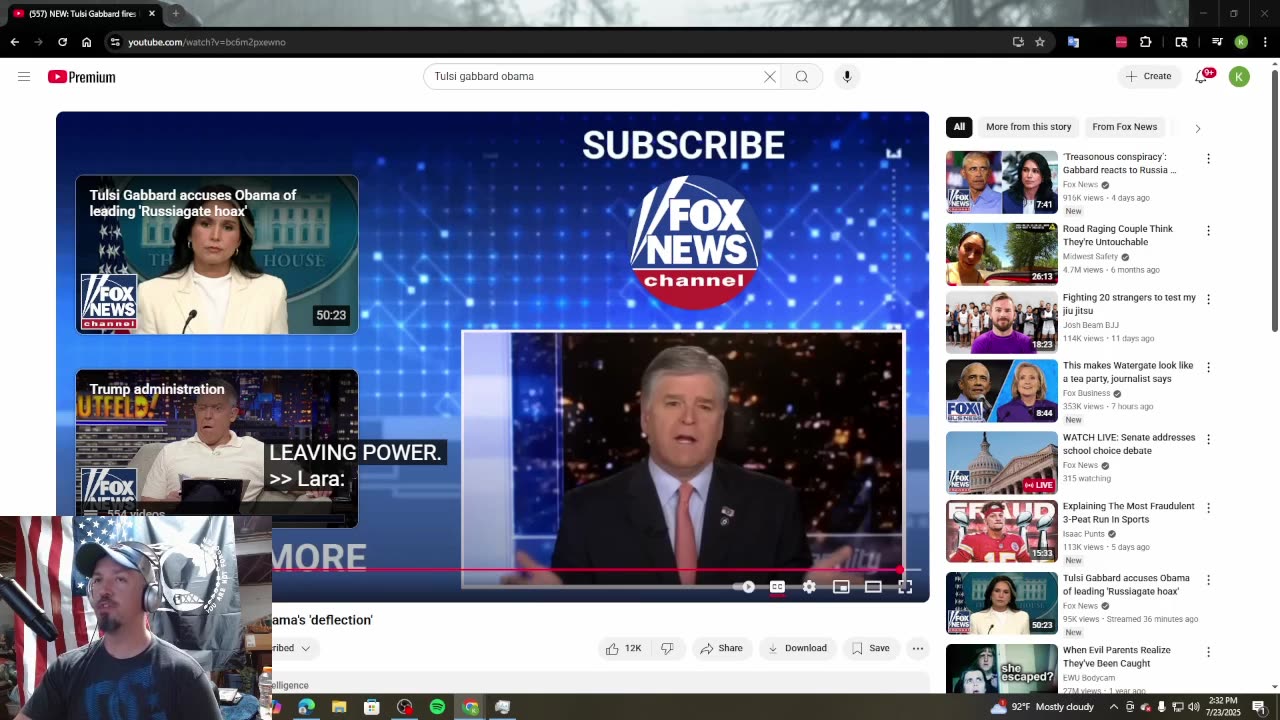
Task: Open options for 'Fighting 20 strangers' video
Action: pyautogui.click(x=1208, y=299)
